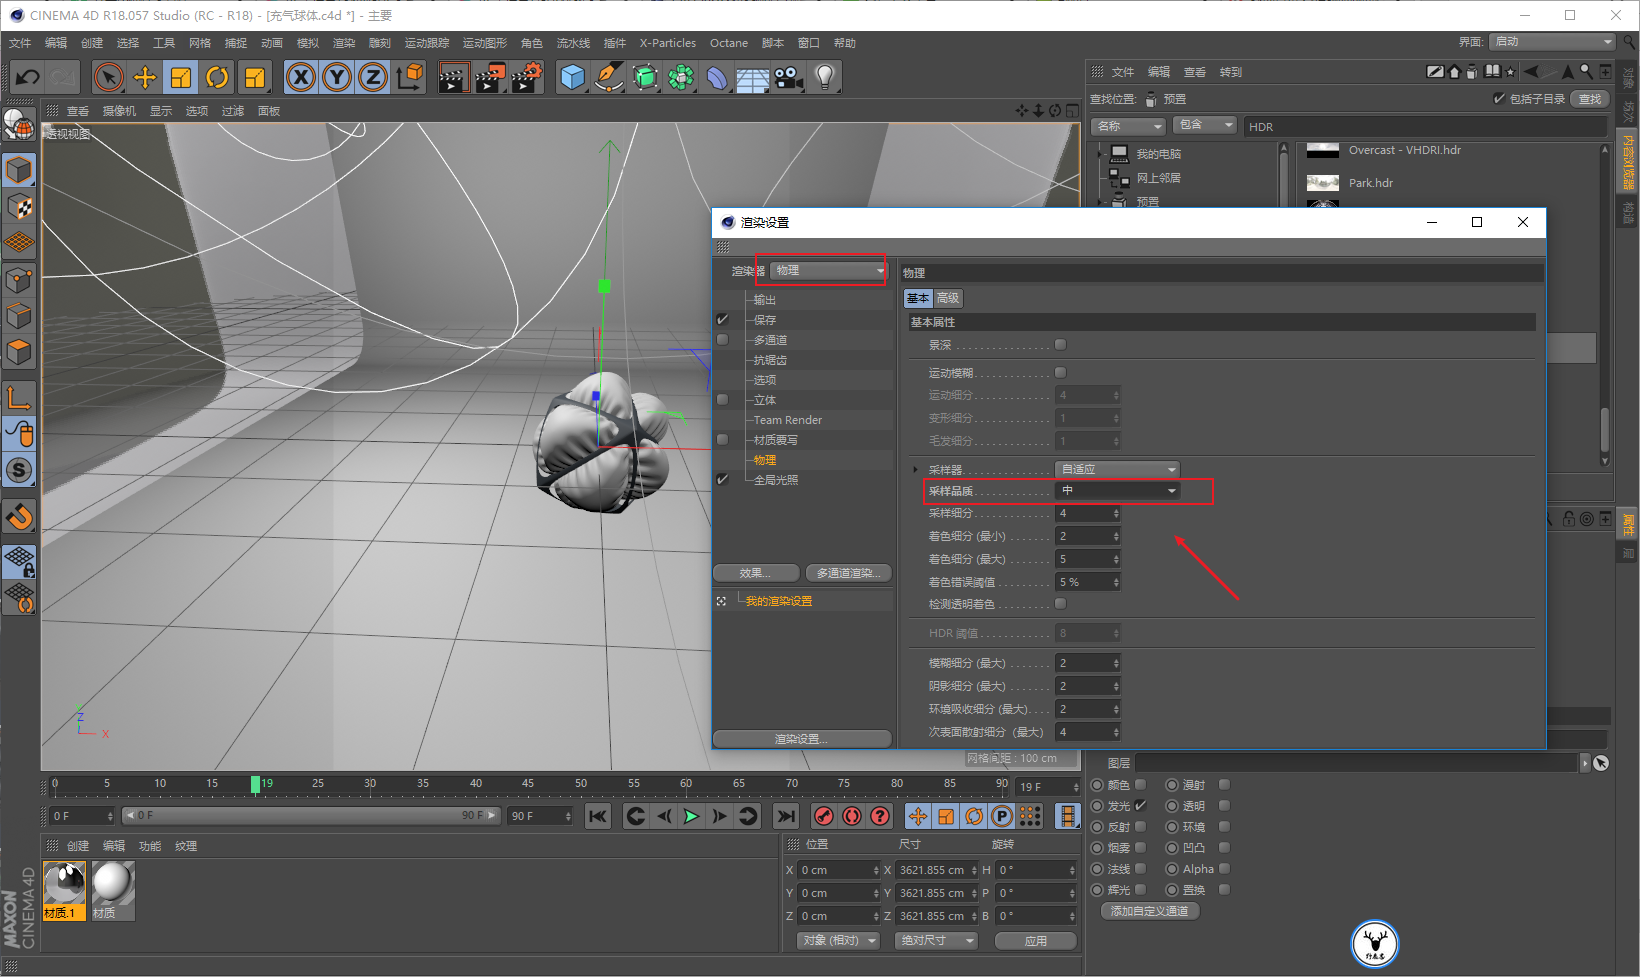Toggle the Autokeying button
Viewport: 1640px width, 977px height.
click(852, 816)
